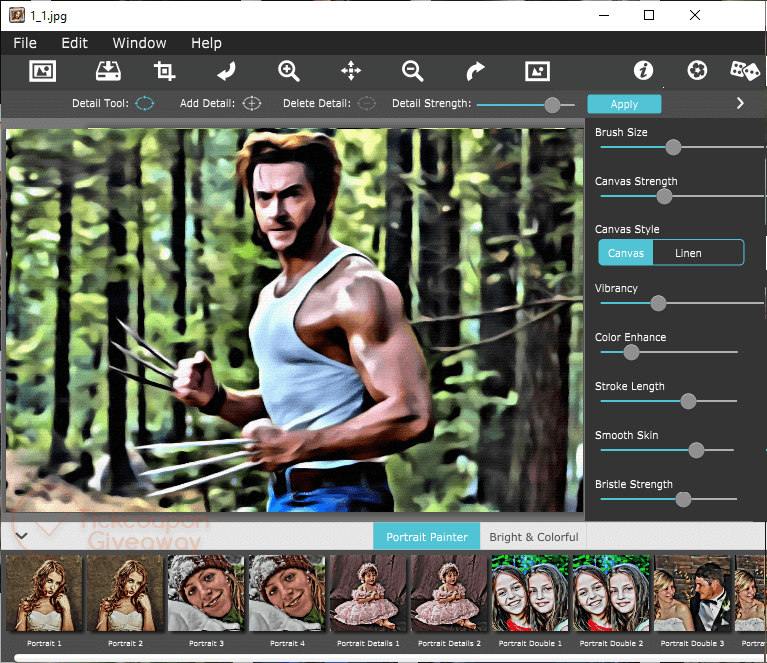This screenshot has width=767, height=663.
Task: Randomize settings with the dice icon
Action: [744, 71]
